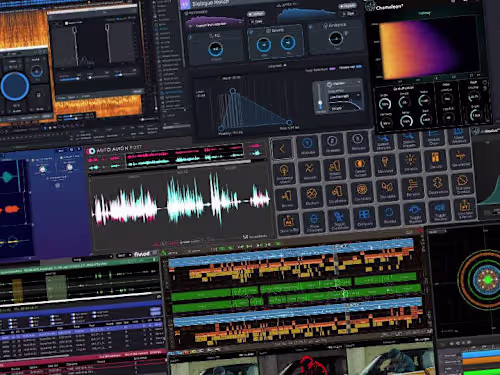Collapse the Advanced section arrow in Dialogue Match
Screen dimensions: 500x375
click(285, 66)
